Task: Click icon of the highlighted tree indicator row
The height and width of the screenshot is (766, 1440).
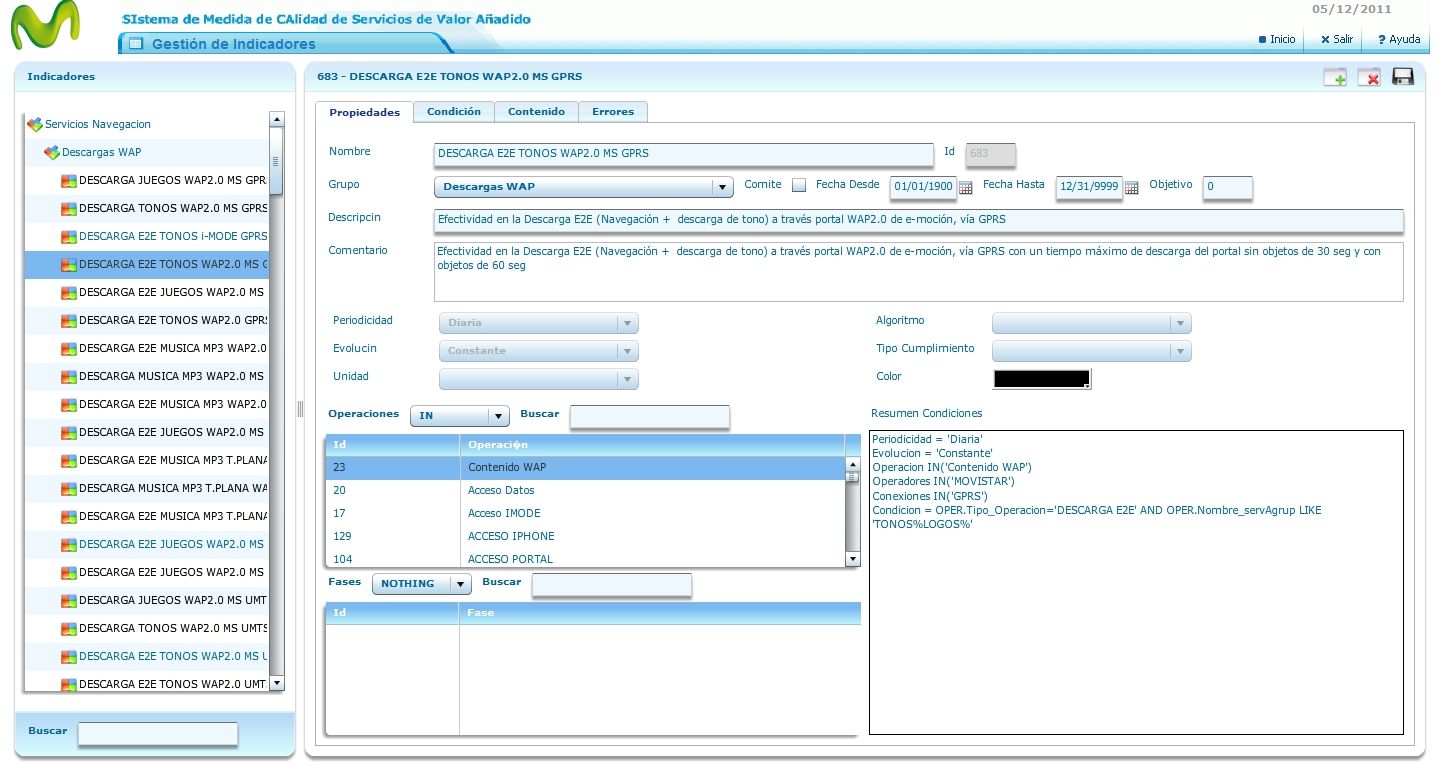Action: click(x=68, y=265)
